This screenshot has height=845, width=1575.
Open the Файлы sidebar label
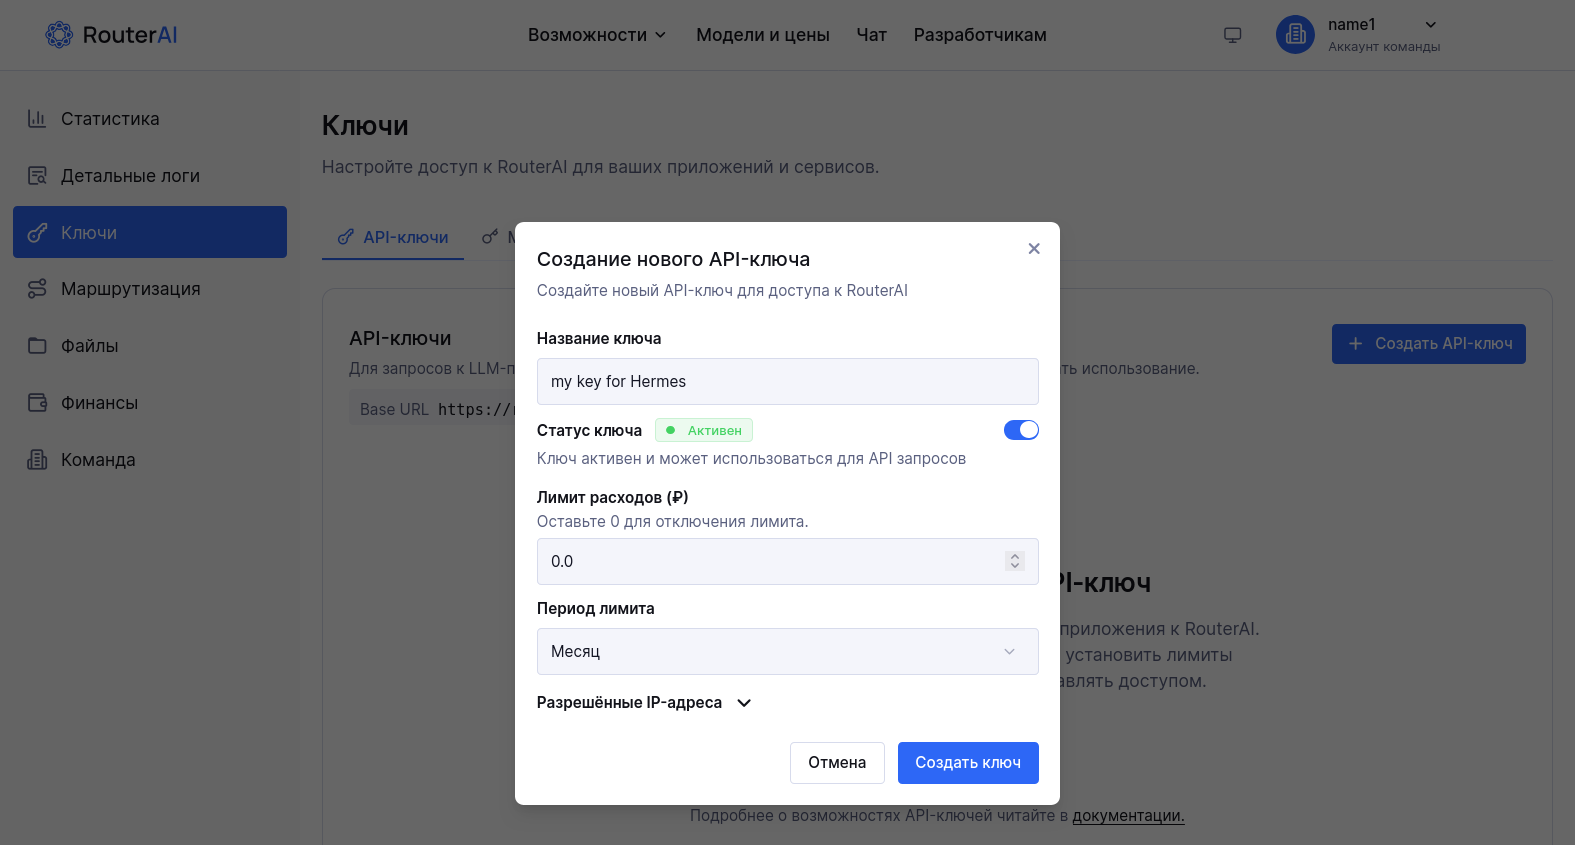(90, 345)
